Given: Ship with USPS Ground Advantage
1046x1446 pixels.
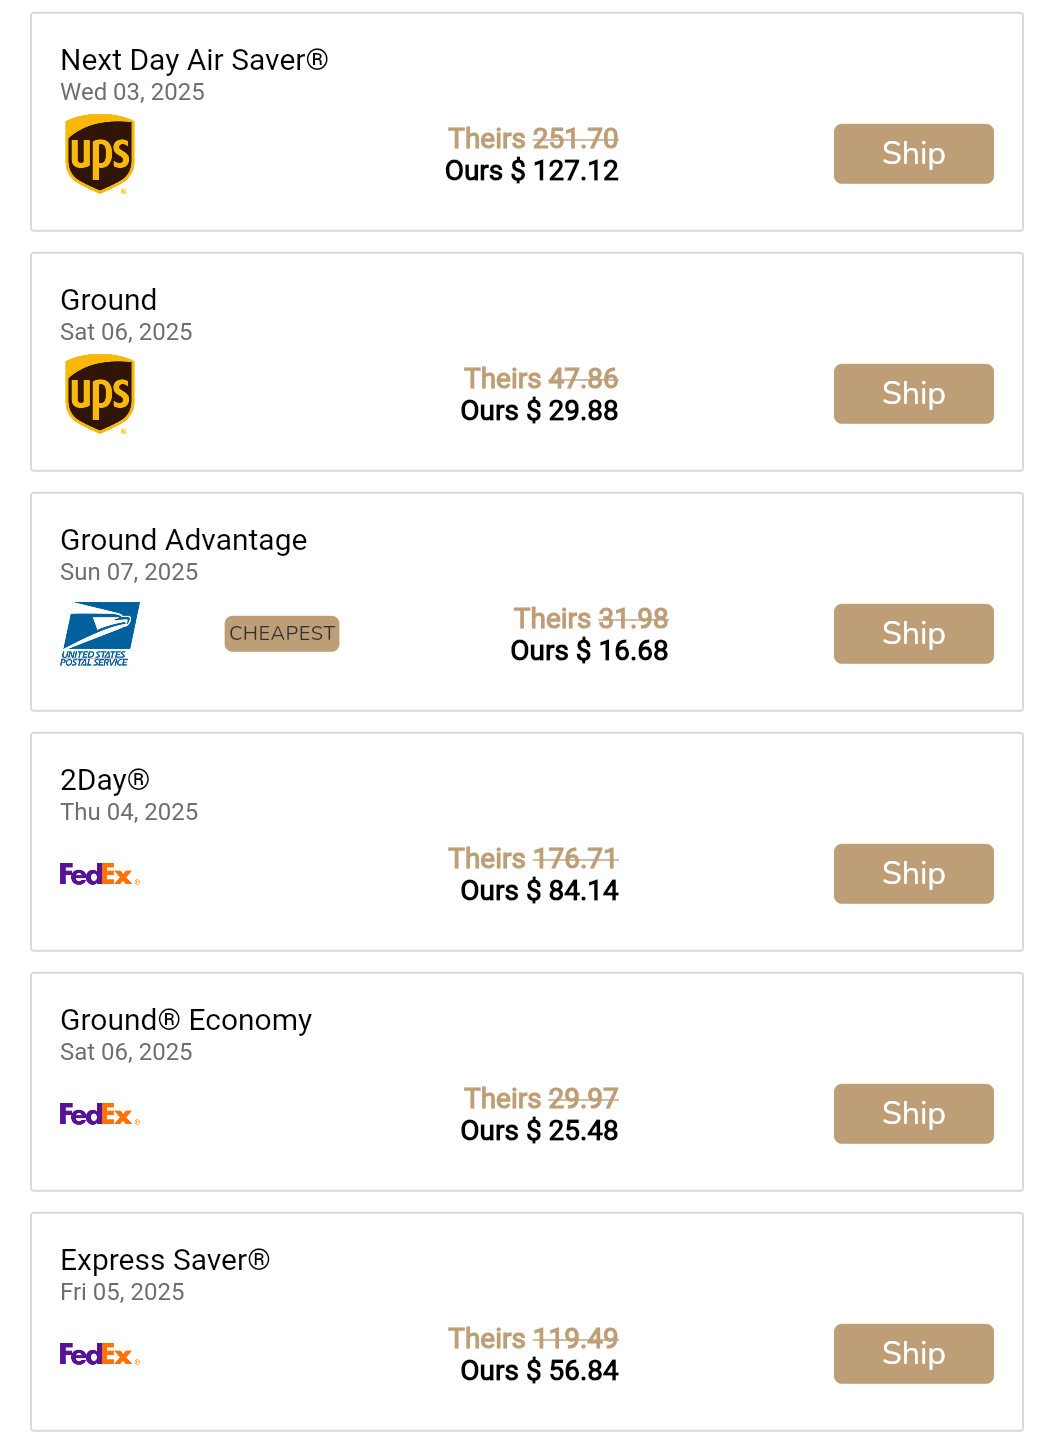Looking at the screenshot, I should (x=913, y=634).
